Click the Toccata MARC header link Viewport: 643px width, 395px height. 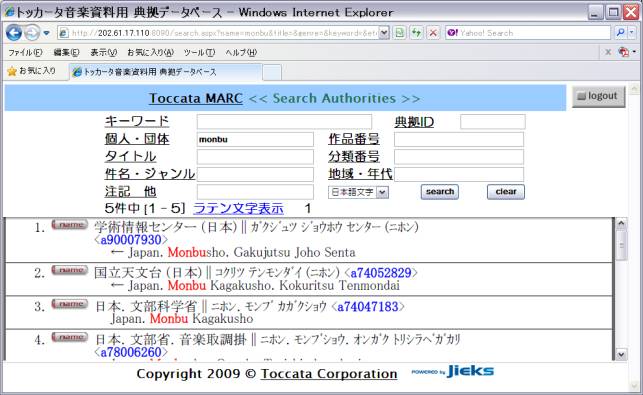click(196, 98)
